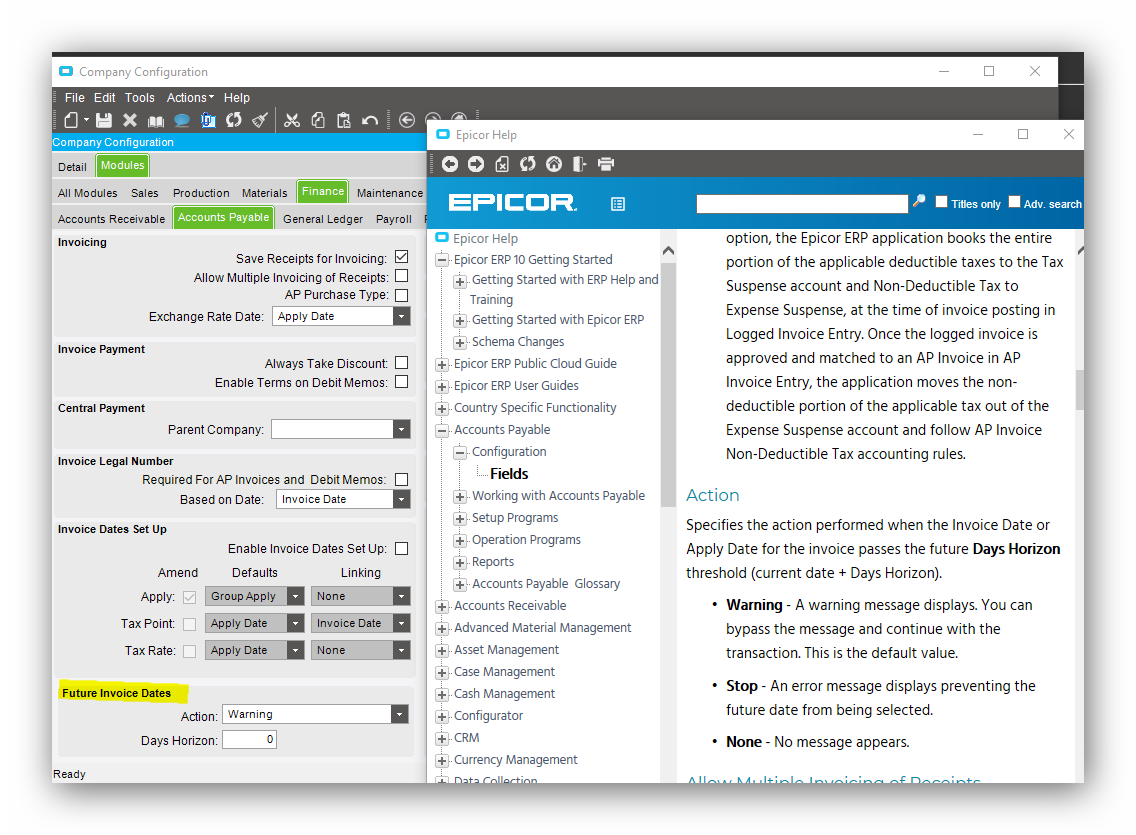
Task: Open Cash Management help topic
Action: click(x=504, y=694)
